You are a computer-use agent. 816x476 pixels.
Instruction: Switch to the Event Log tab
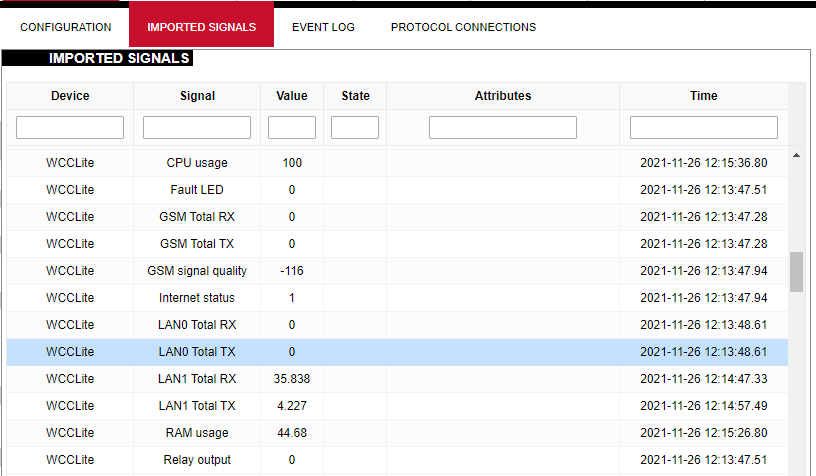click(323, 27)
